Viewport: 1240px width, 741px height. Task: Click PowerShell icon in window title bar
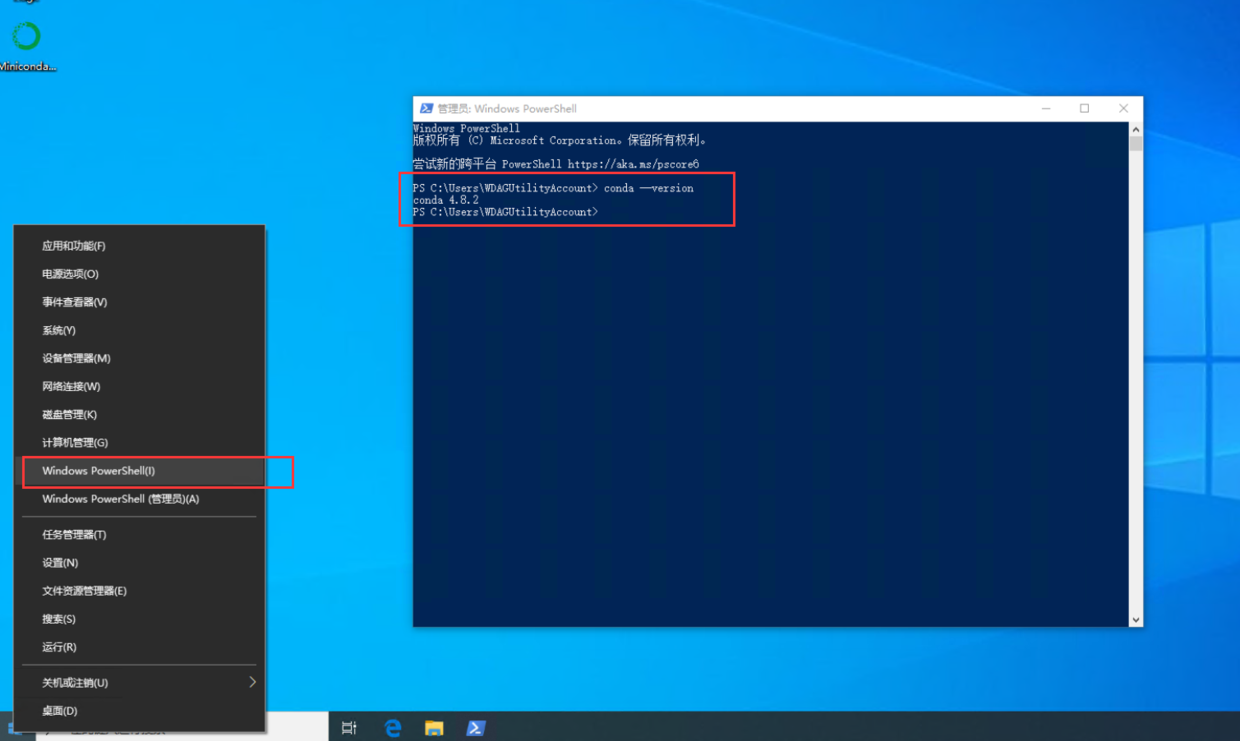coord(426,109)
